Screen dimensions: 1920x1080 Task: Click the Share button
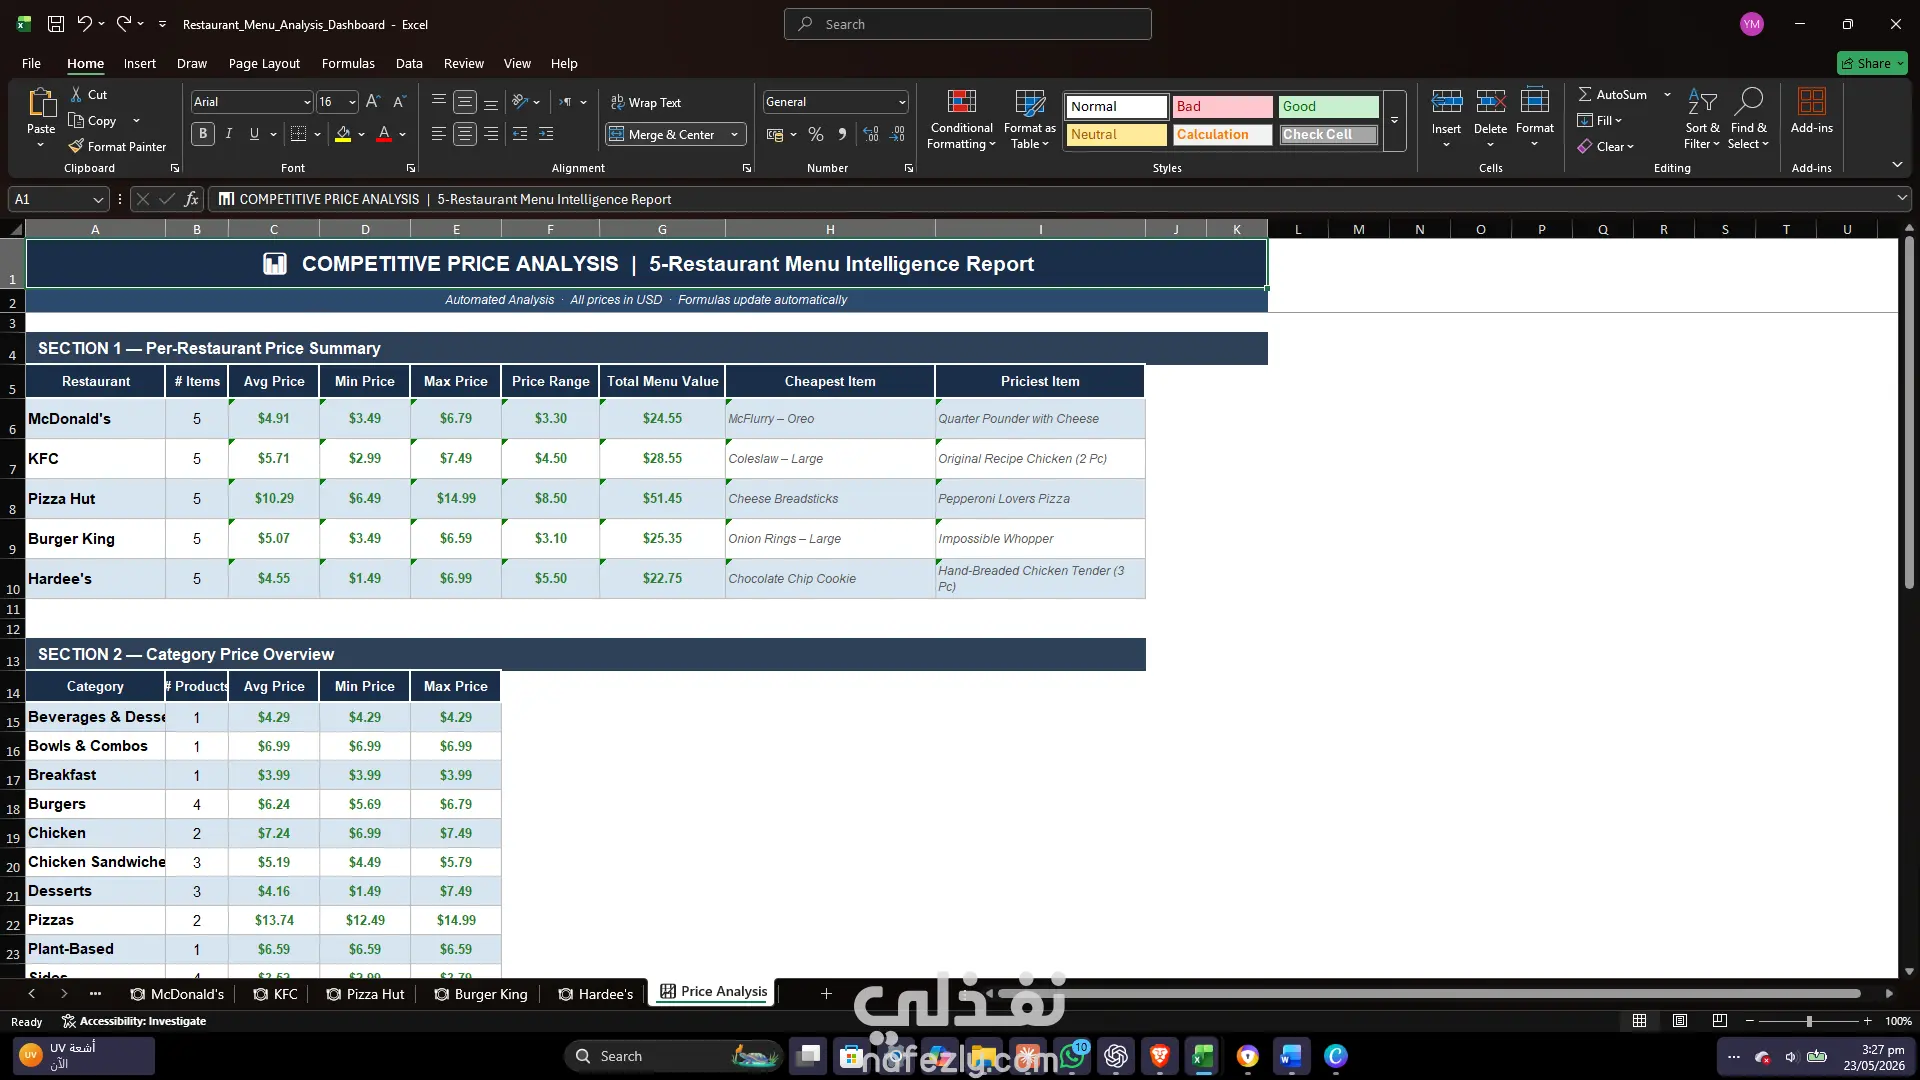tap(1872, 63)
